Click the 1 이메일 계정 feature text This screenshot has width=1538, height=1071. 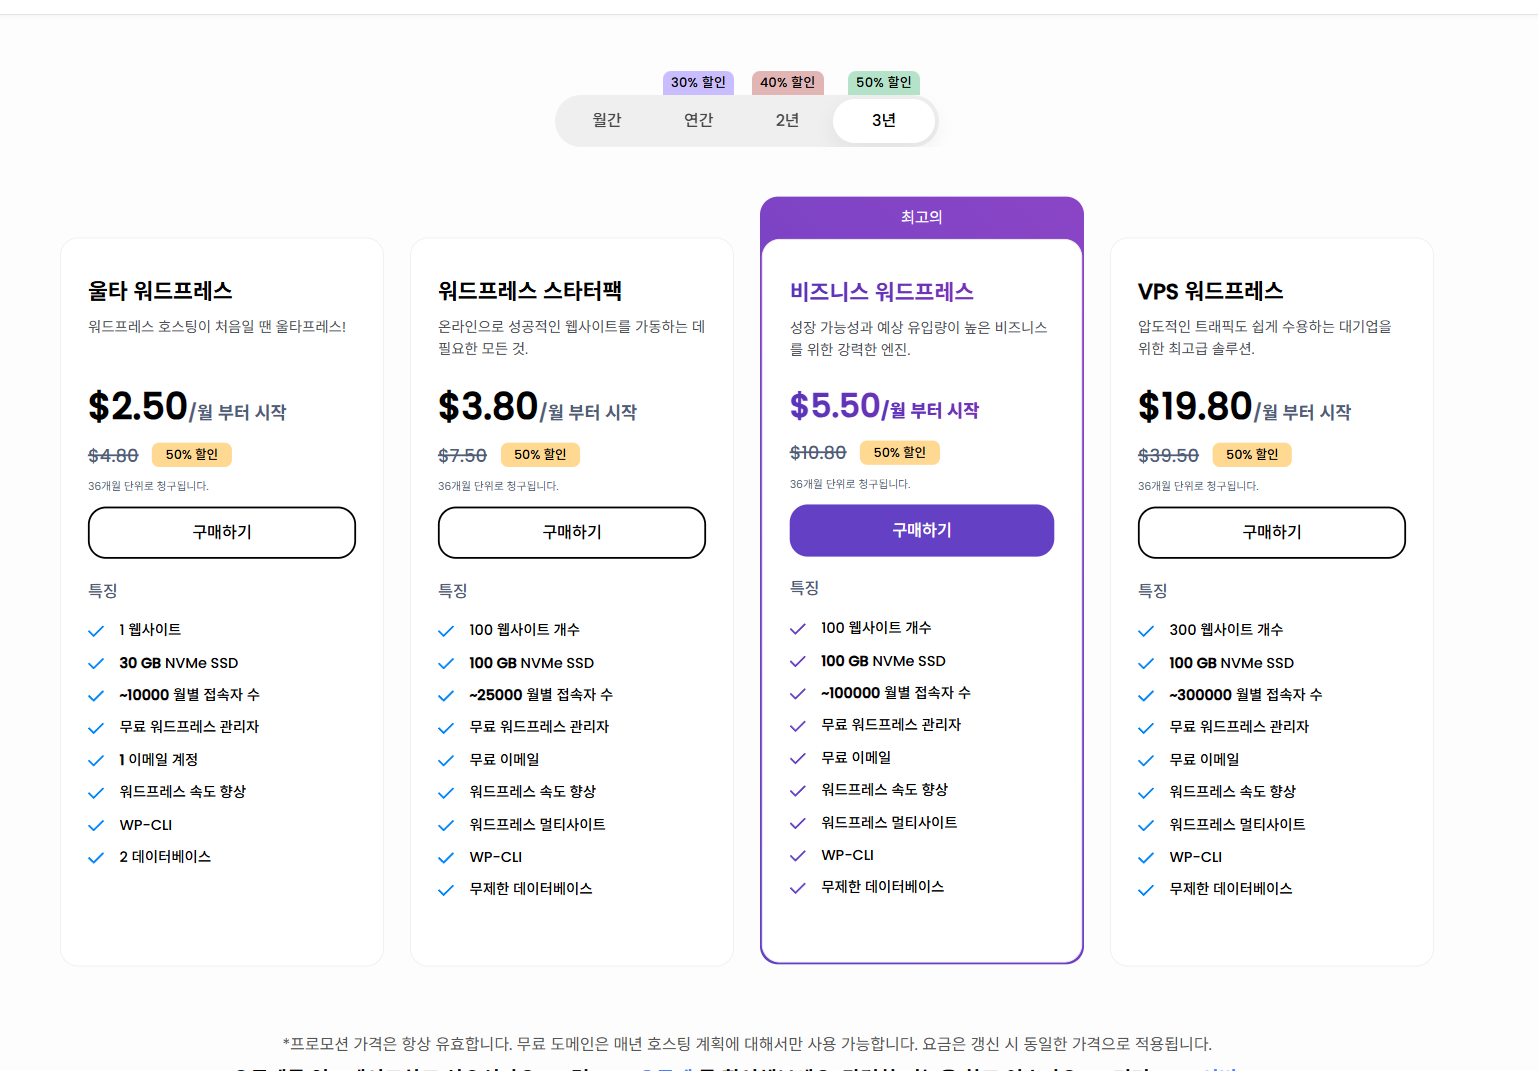click(159, 760)
